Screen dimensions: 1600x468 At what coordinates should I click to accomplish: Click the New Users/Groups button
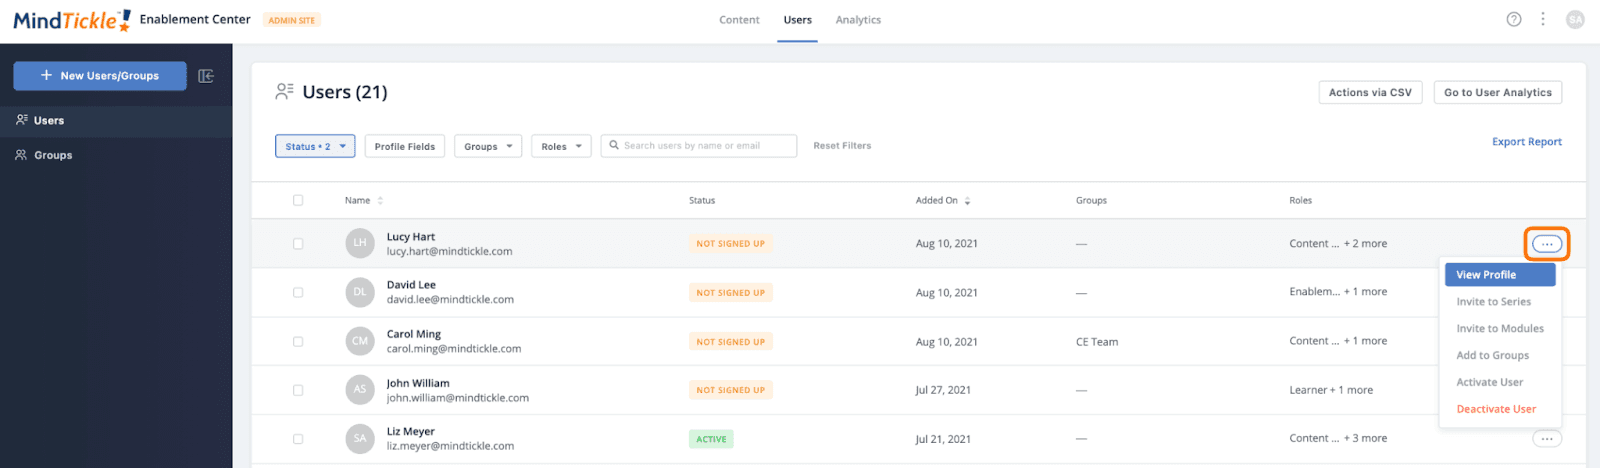pyautogui.click(x=100, y=76)
